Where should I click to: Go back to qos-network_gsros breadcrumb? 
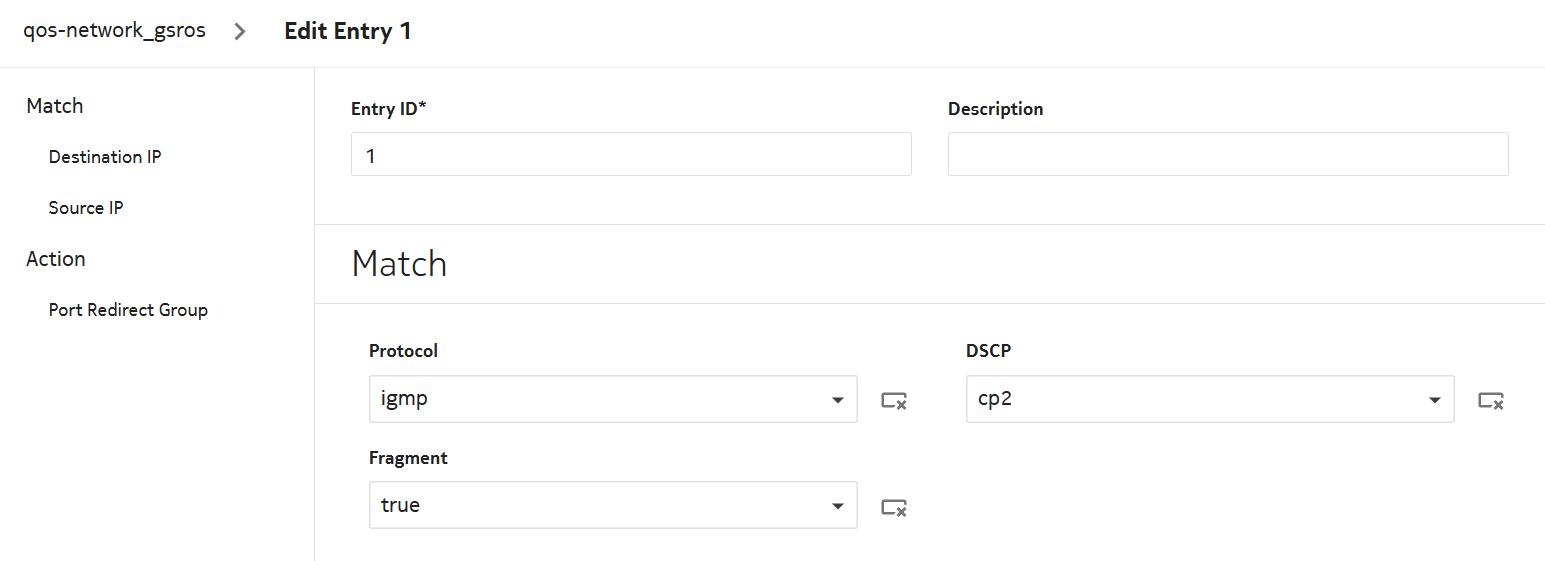(x=115, y=30)
